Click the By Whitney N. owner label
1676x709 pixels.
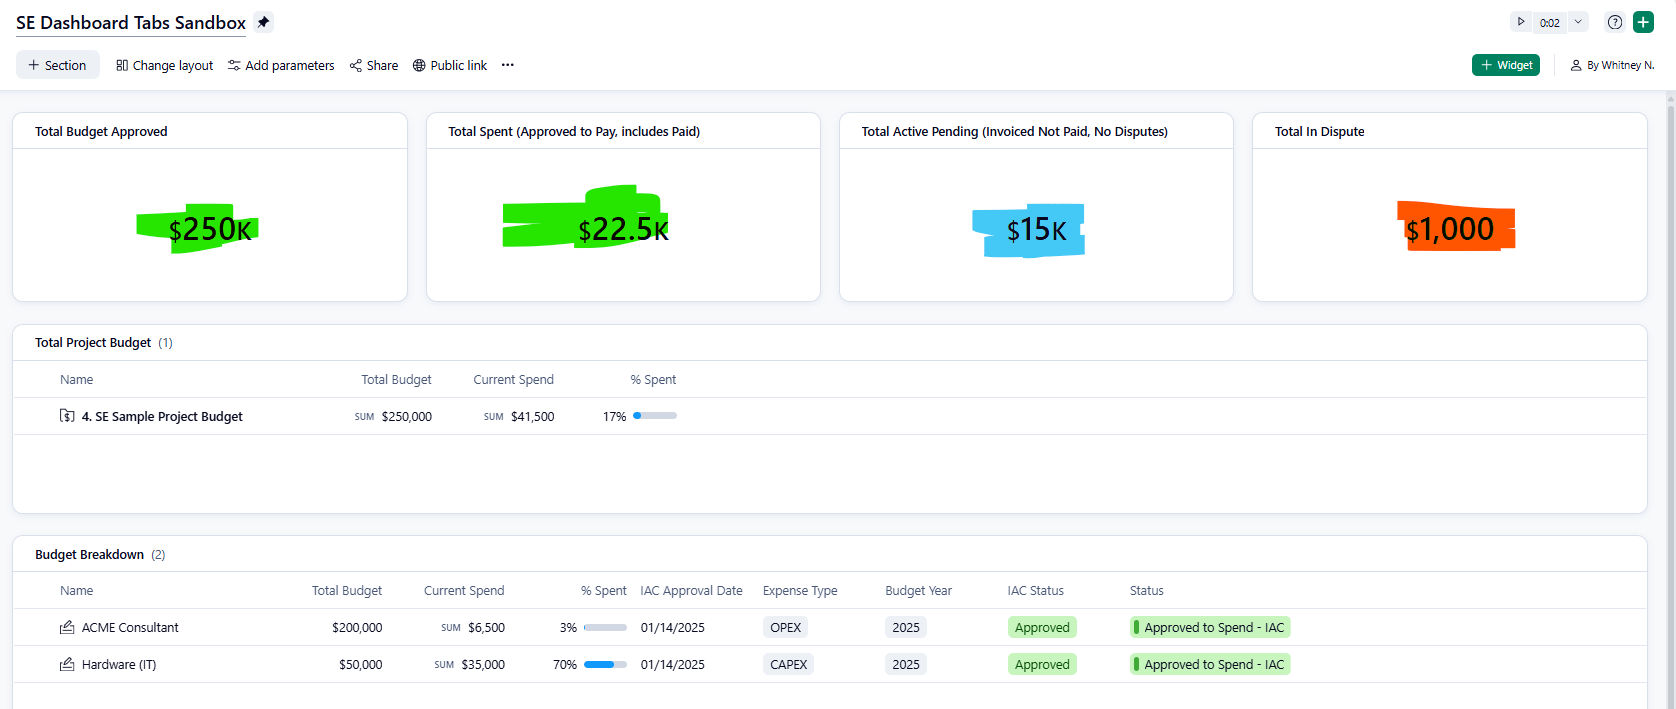pyautogui.click(x=1612, y=65)
